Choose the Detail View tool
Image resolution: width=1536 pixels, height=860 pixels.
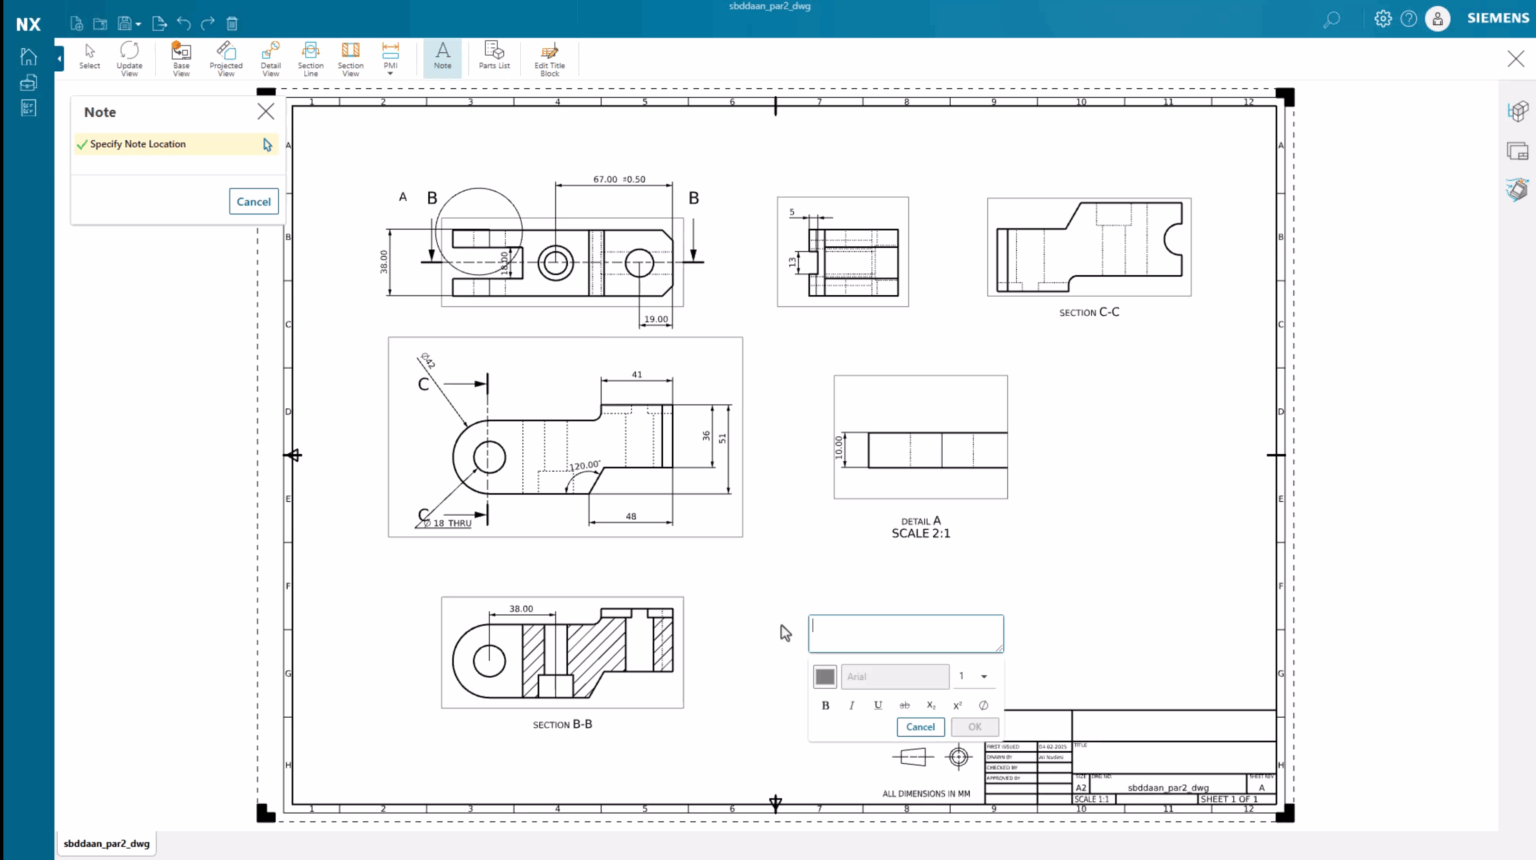tap(270, 58)
